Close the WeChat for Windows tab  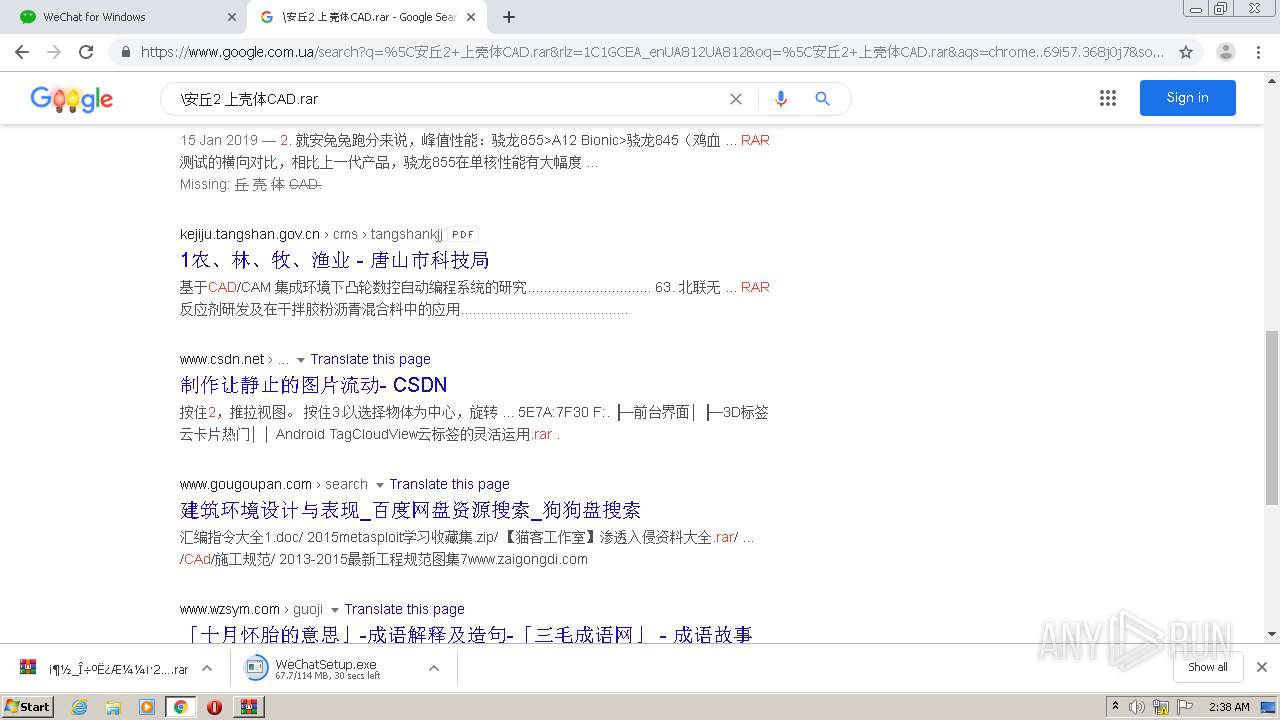[232, 17]
